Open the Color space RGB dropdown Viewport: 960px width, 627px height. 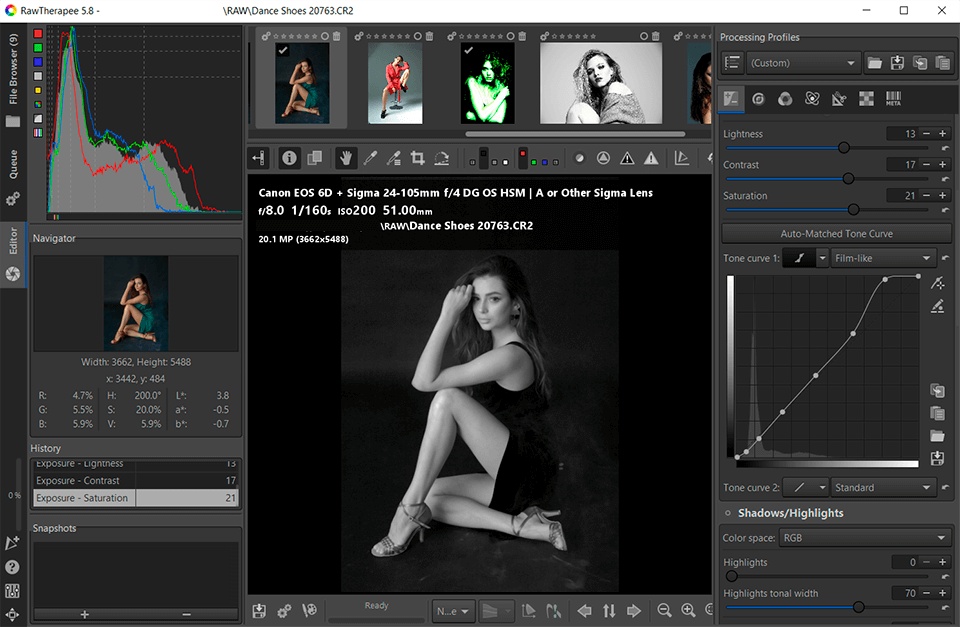pos(865,537)
